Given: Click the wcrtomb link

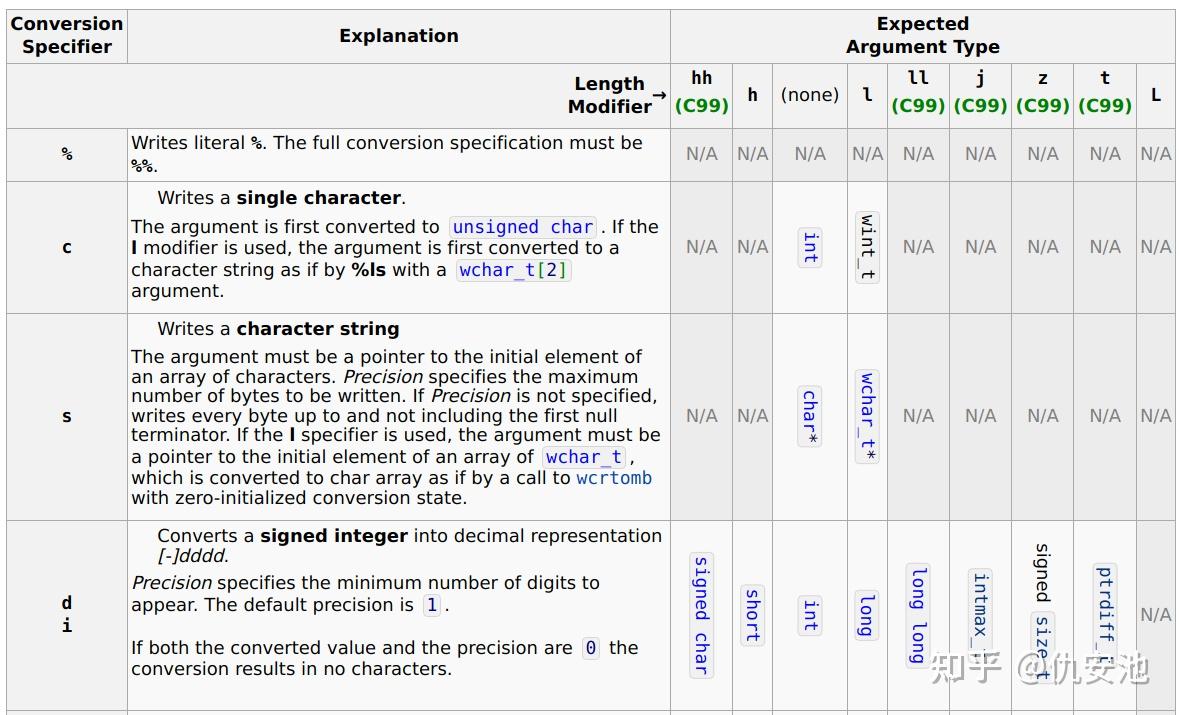Looking at the screenshot, I should tap(614, 478).
